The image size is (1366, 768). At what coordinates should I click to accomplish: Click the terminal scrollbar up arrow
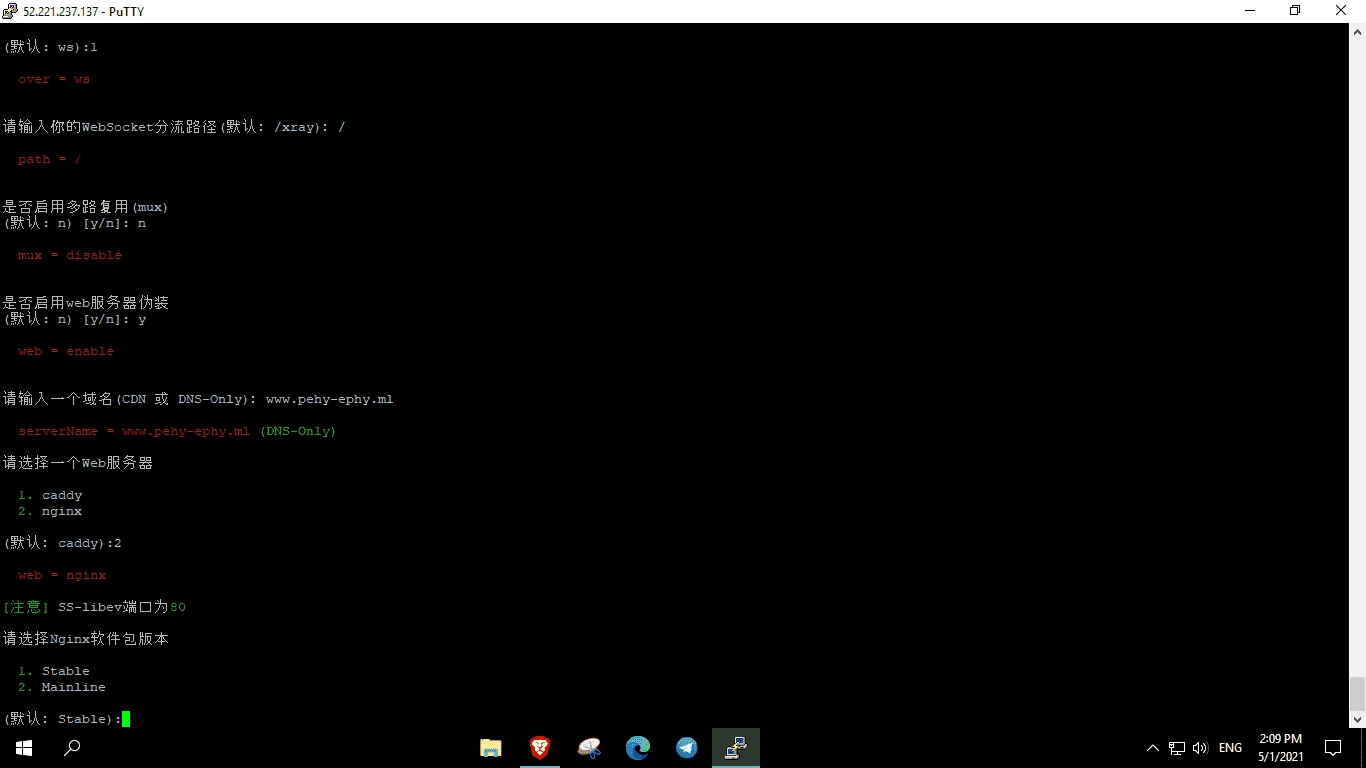(1357, 33)
